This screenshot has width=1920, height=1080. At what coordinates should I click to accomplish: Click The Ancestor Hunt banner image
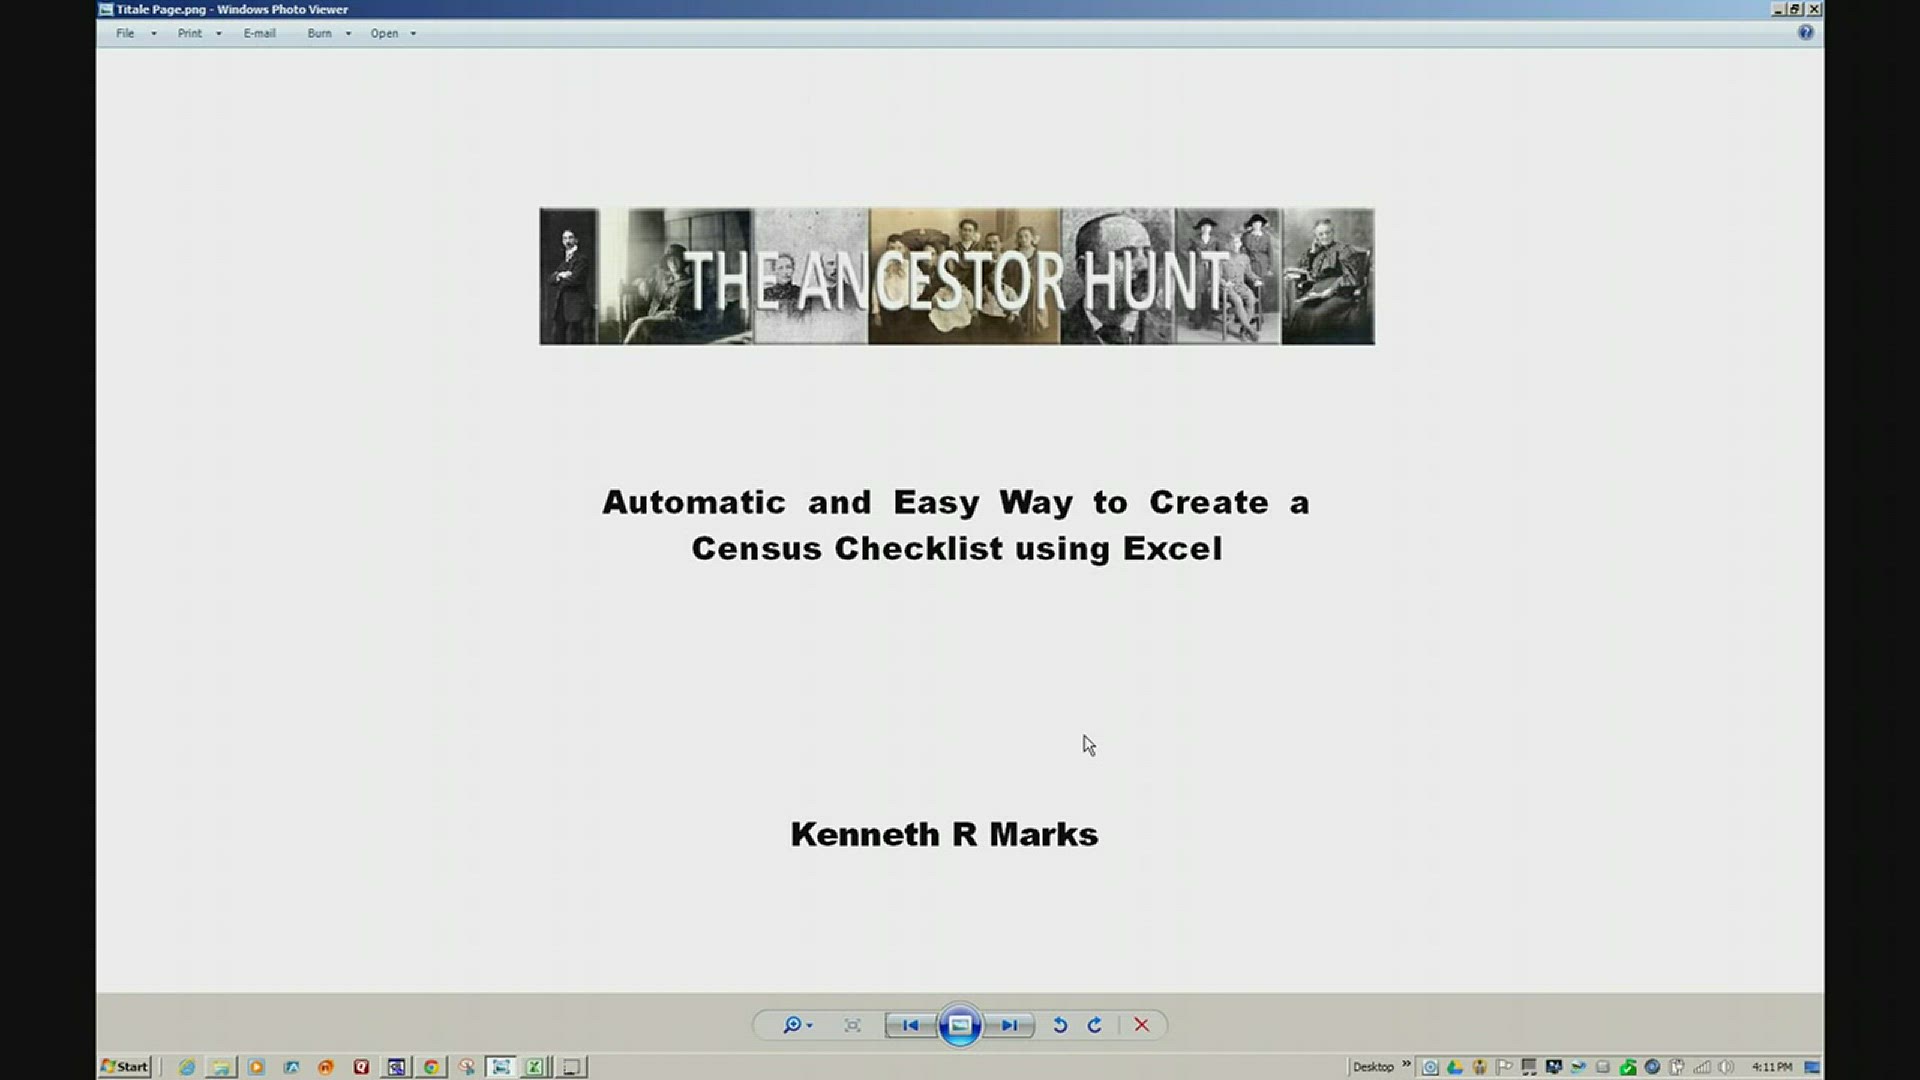956,276
